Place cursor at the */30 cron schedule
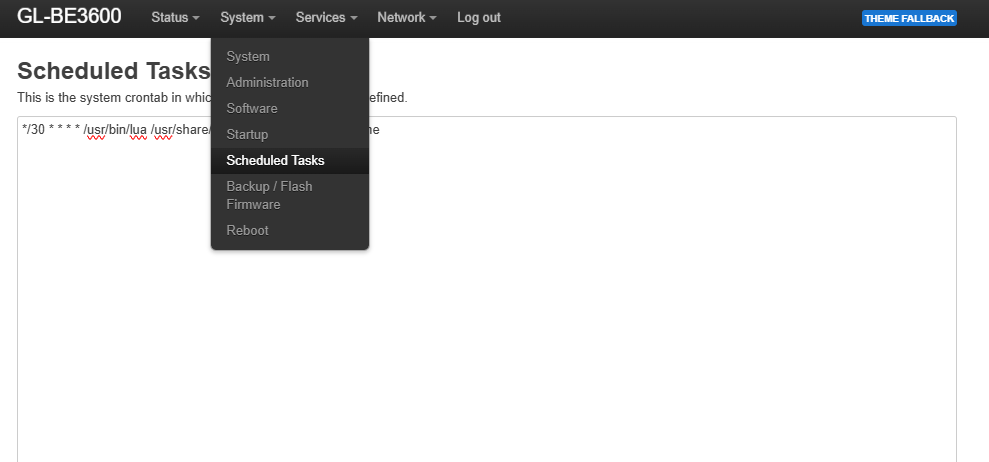The image size is (989, 462). [x=33, y=130]
